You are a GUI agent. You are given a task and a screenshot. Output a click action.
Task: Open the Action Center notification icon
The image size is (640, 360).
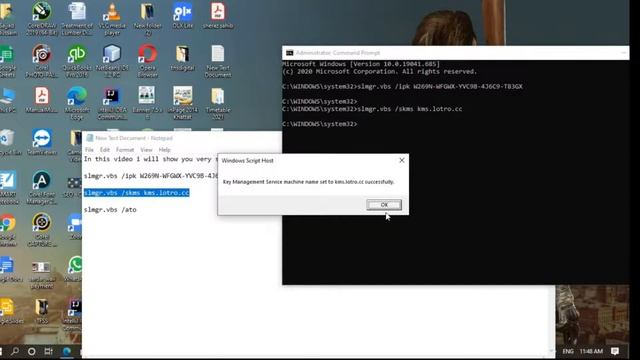pos(615,351)
